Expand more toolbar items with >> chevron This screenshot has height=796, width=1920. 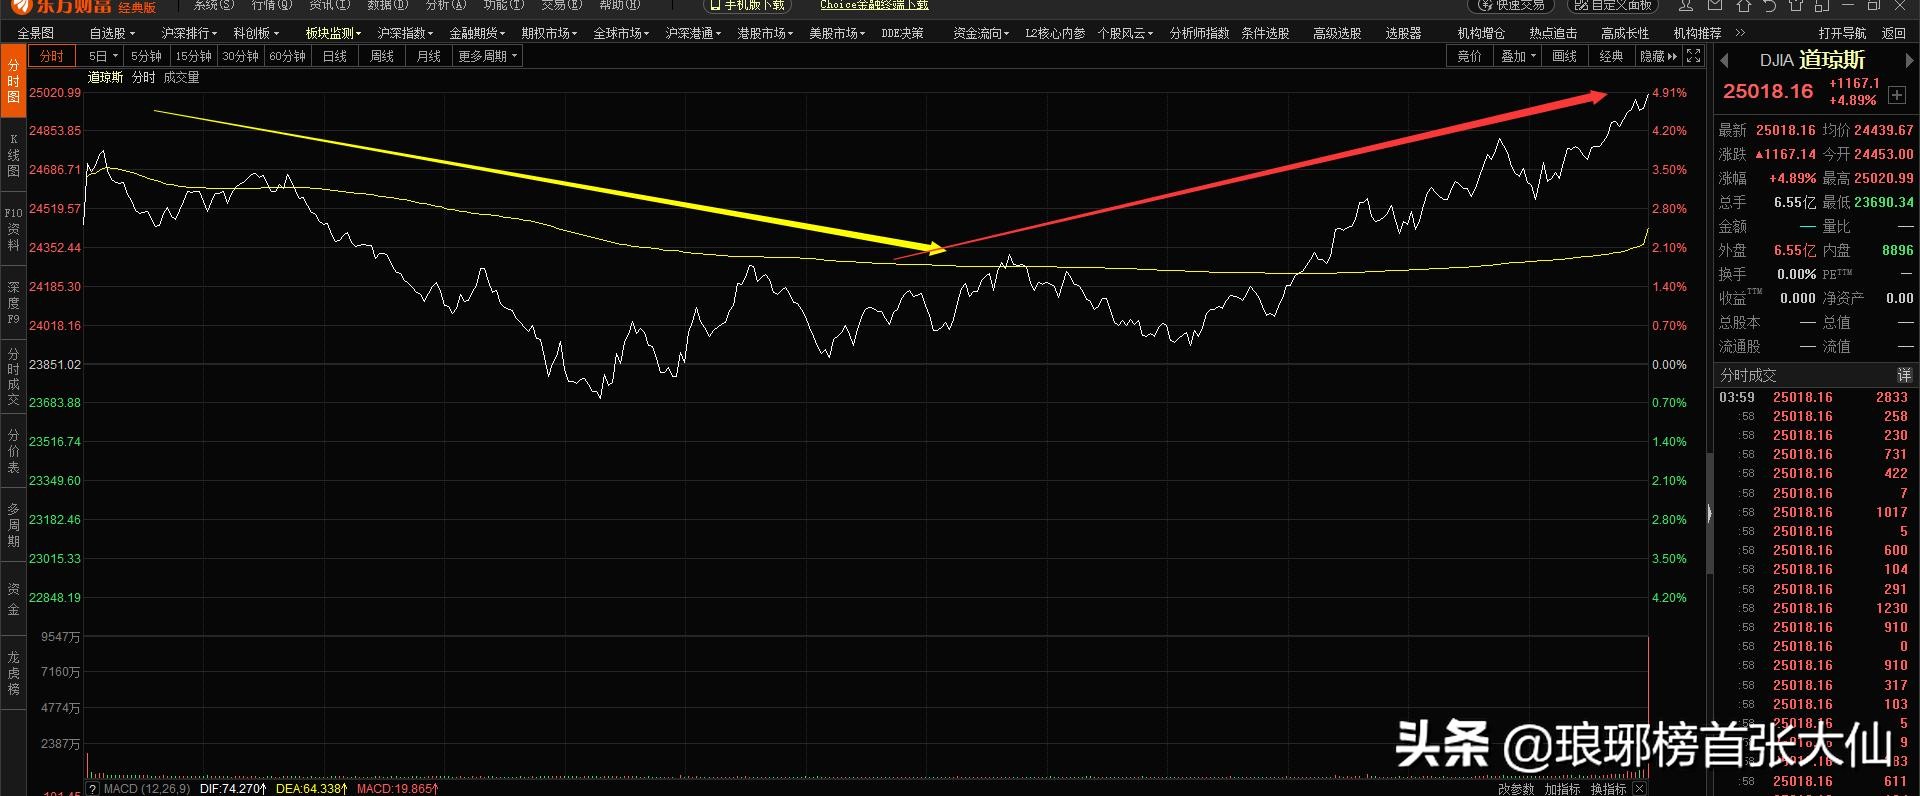(1740, 33)
